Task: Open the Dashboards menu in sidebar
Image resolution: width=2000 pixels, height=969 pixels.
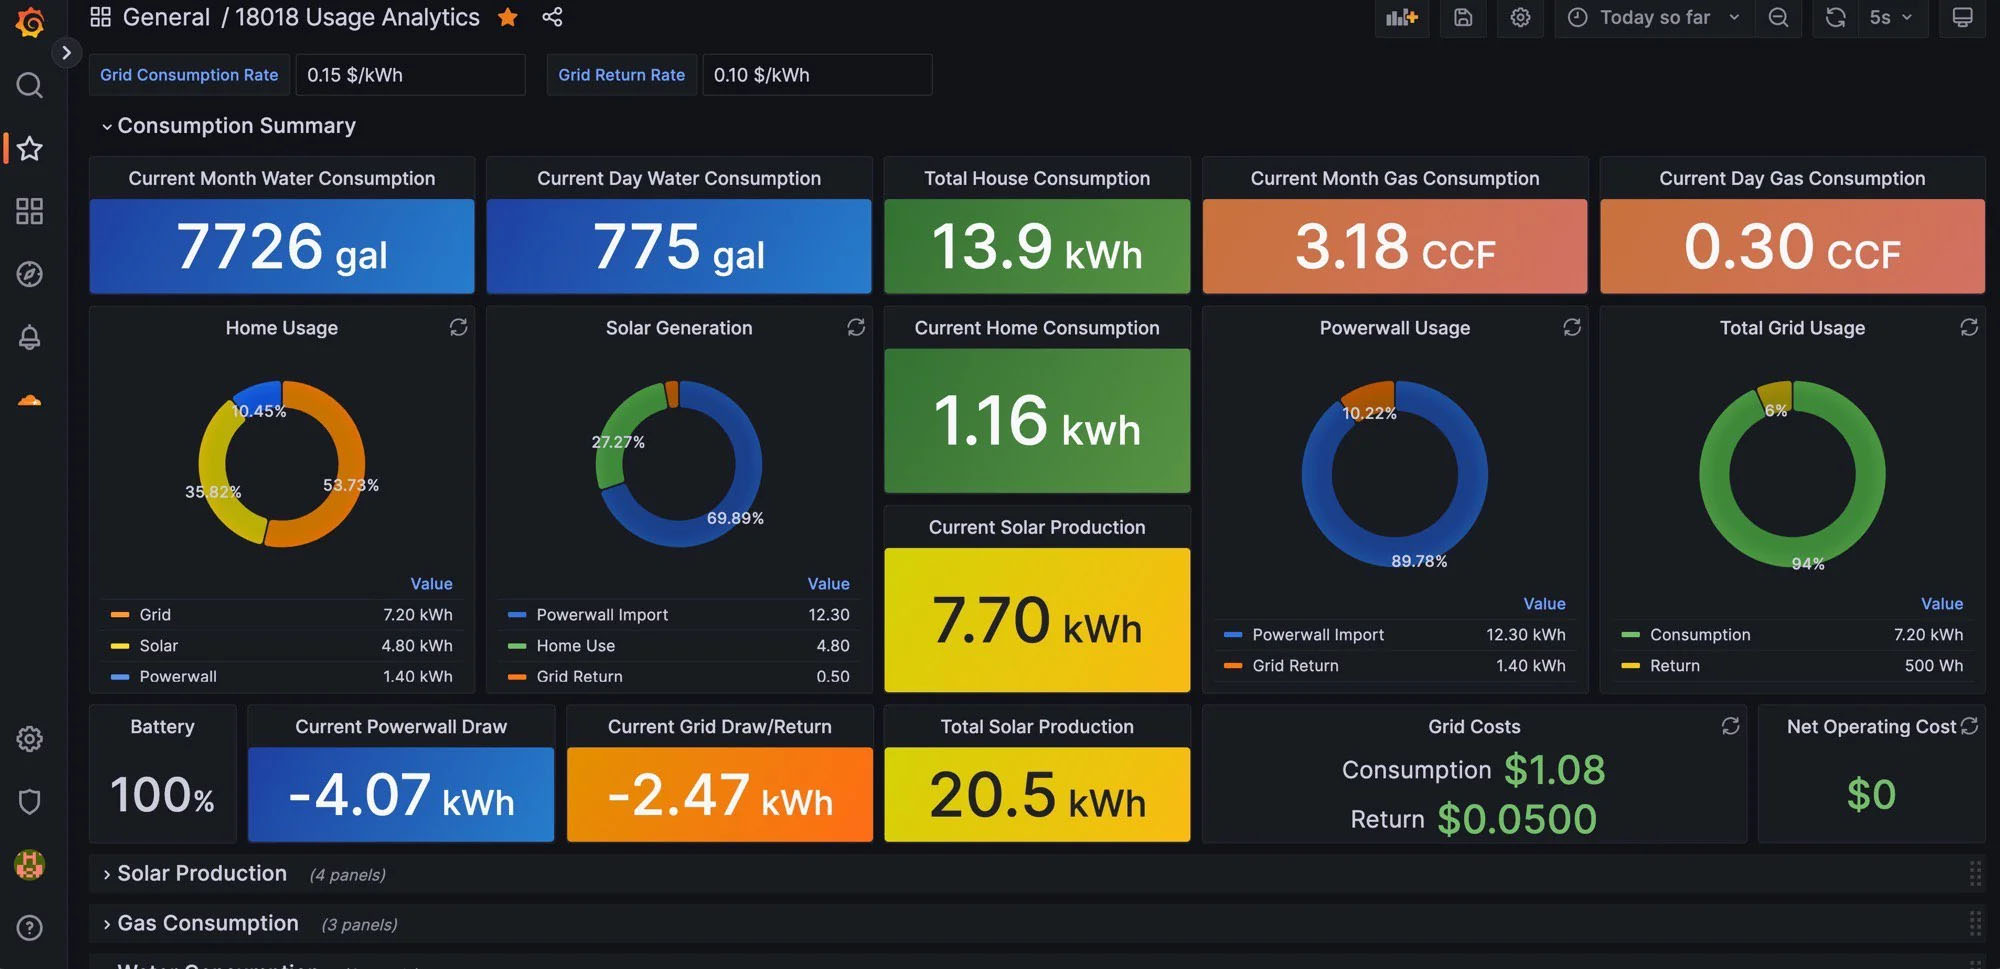Action: click(30, 211)
